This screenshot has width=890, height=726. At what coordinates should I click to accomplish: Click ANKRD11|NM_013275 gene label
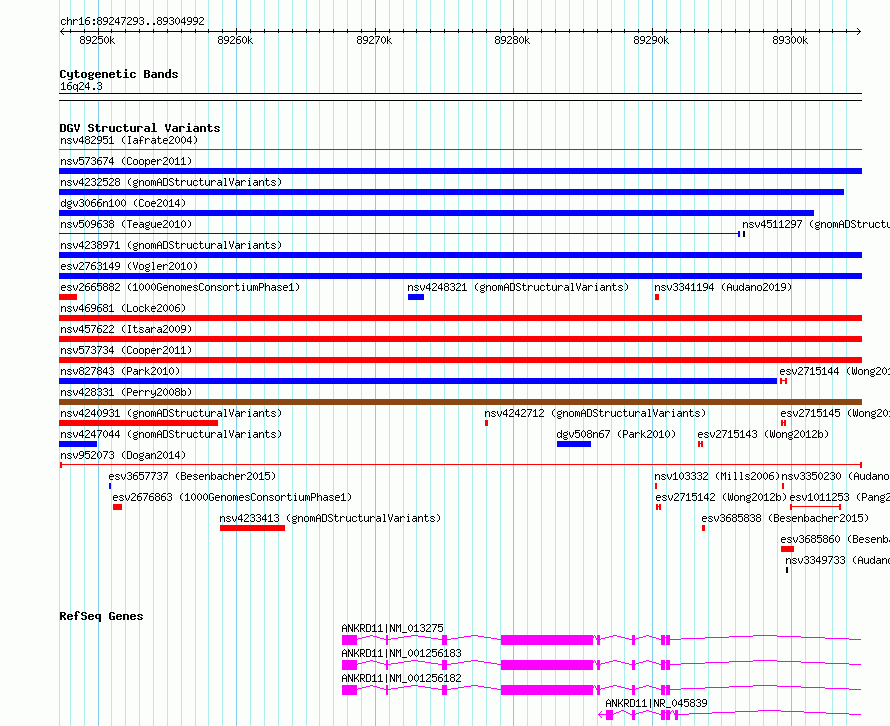coord(392,628)
